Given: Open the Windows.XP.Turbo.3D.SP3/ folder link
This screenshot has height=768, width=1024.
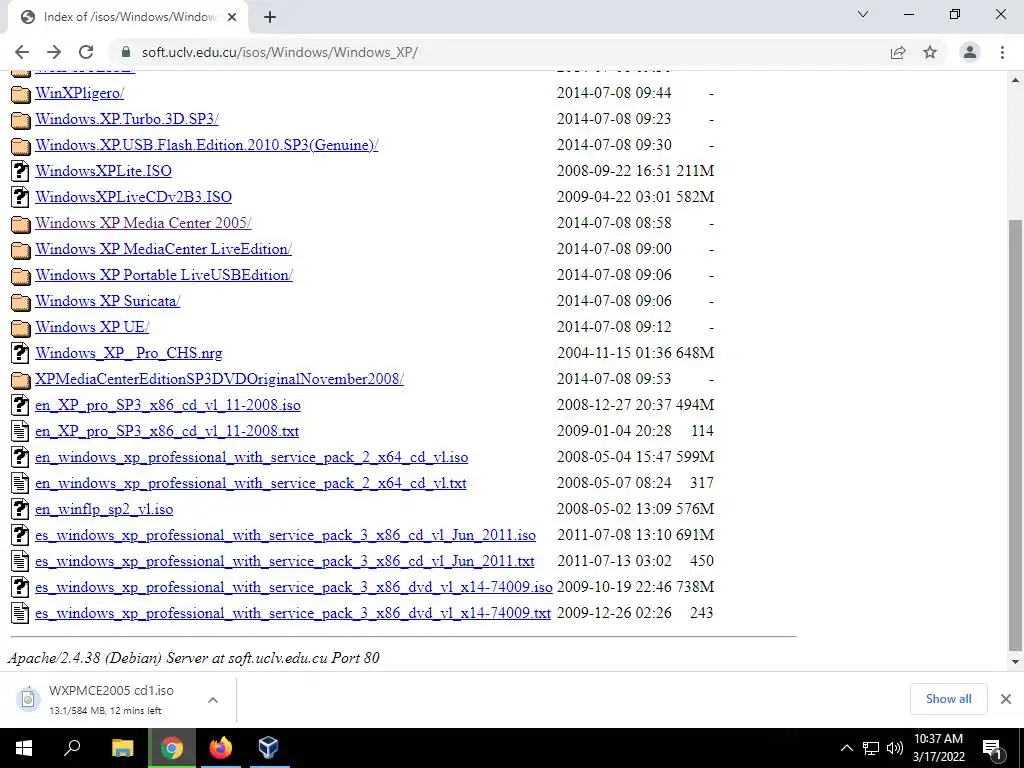Looking at the screenshot, I should (127, 119).
